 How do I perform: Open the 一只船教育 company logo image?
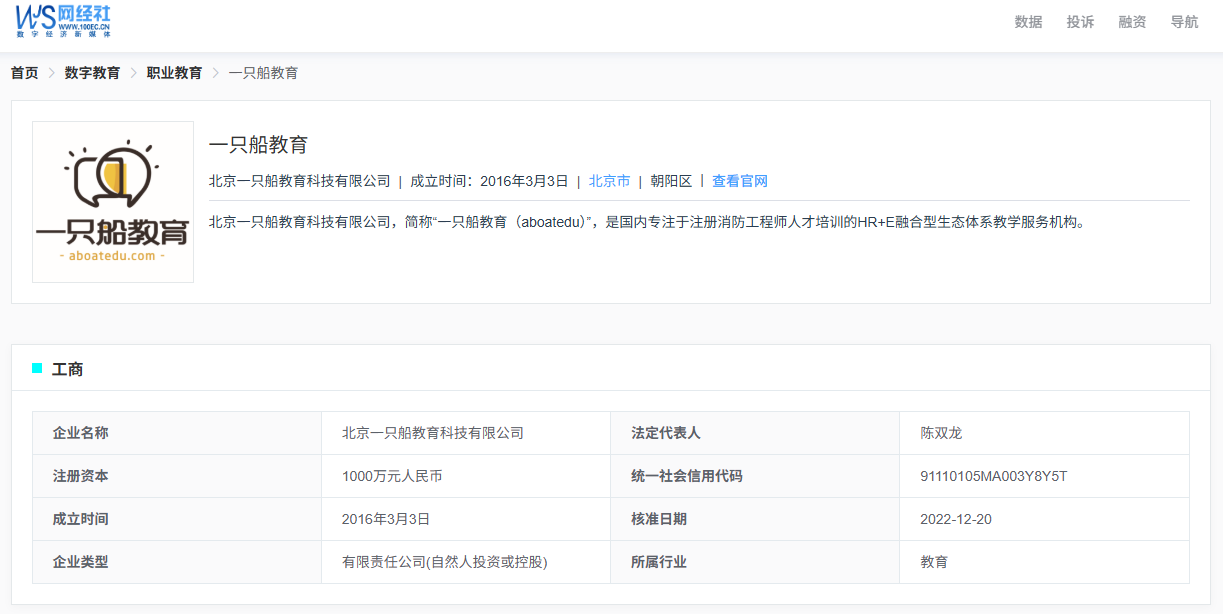(x=113, y=202)
